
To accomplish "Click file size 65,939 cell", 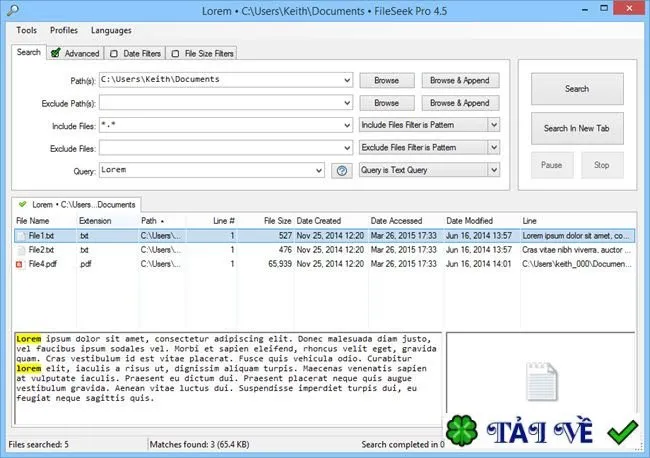I will [280, 264].
